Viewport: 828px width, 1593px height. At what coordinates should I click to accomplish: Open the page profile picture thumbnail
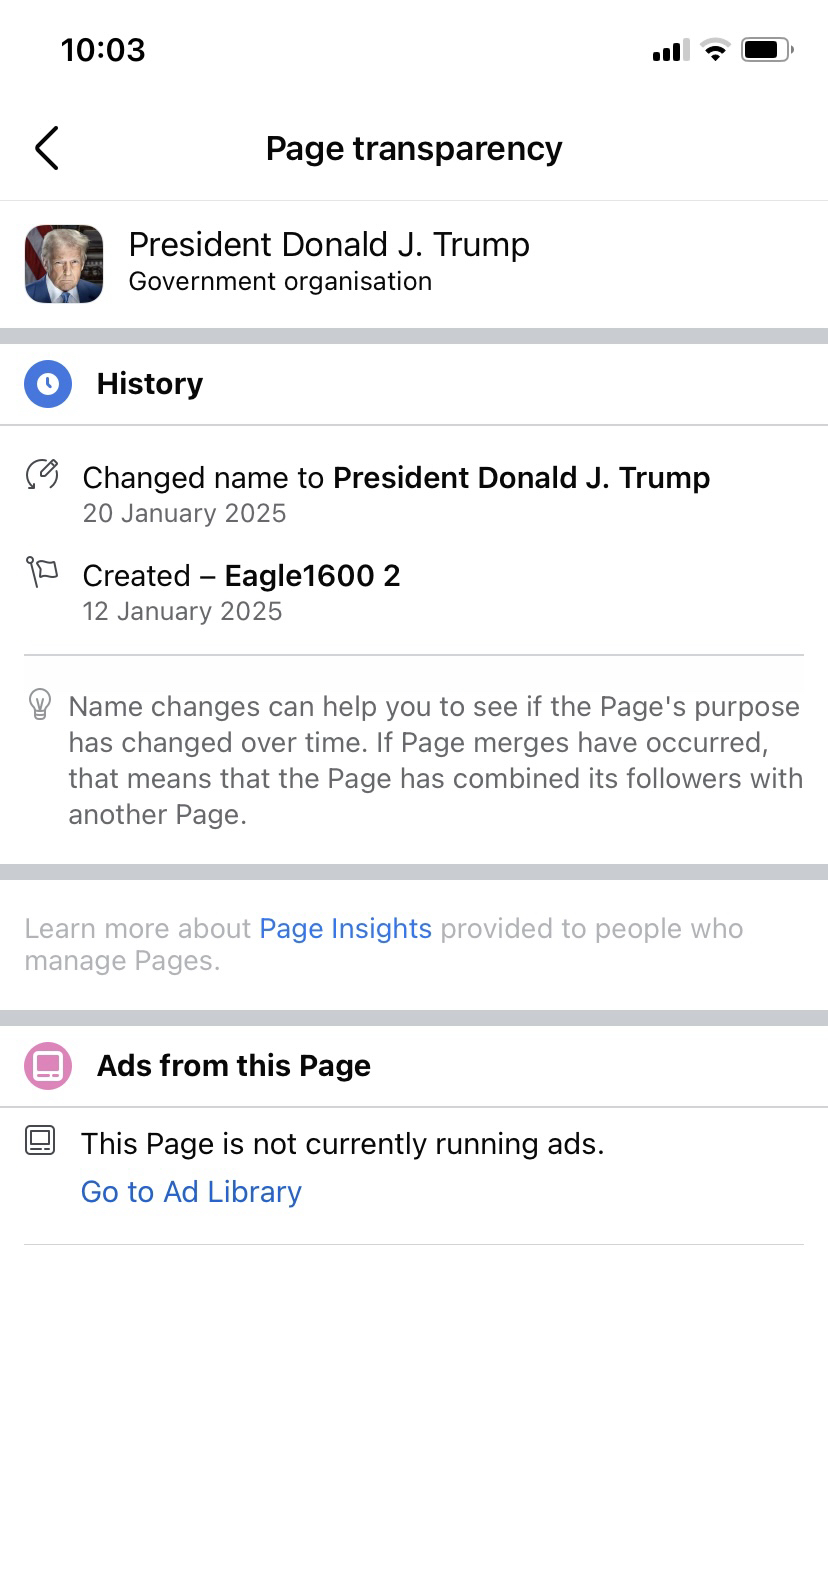(x=64, y=264)
